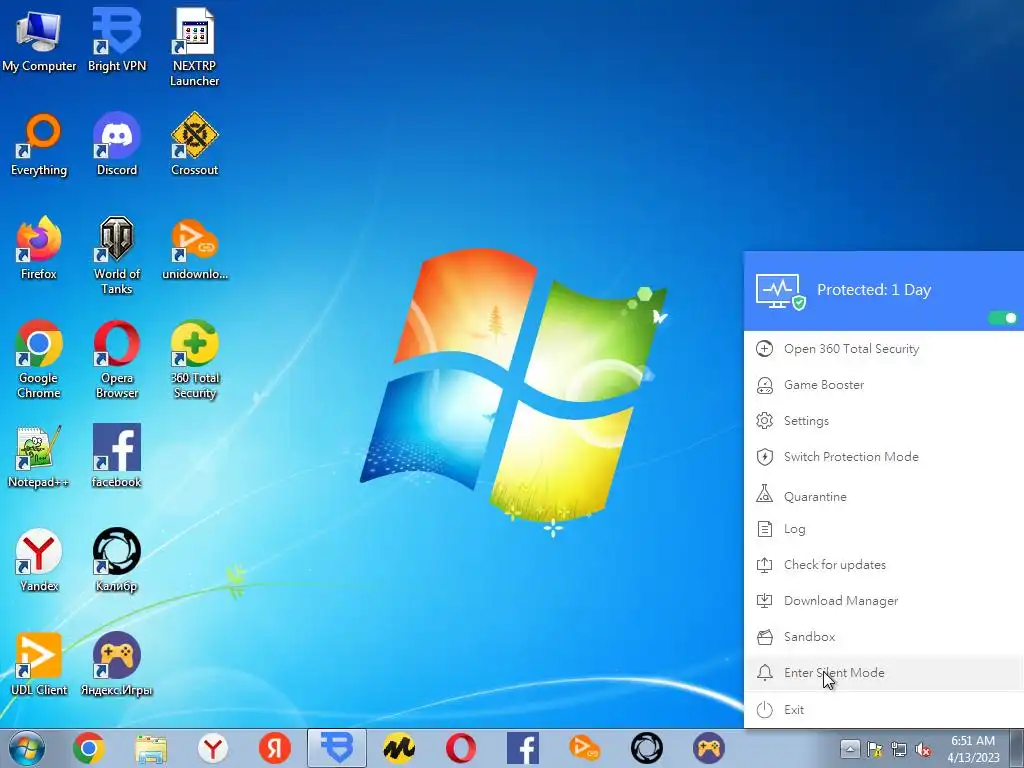1024x768 pixels.
Task: Open the Quarantine entry
Action: [884, 496]
